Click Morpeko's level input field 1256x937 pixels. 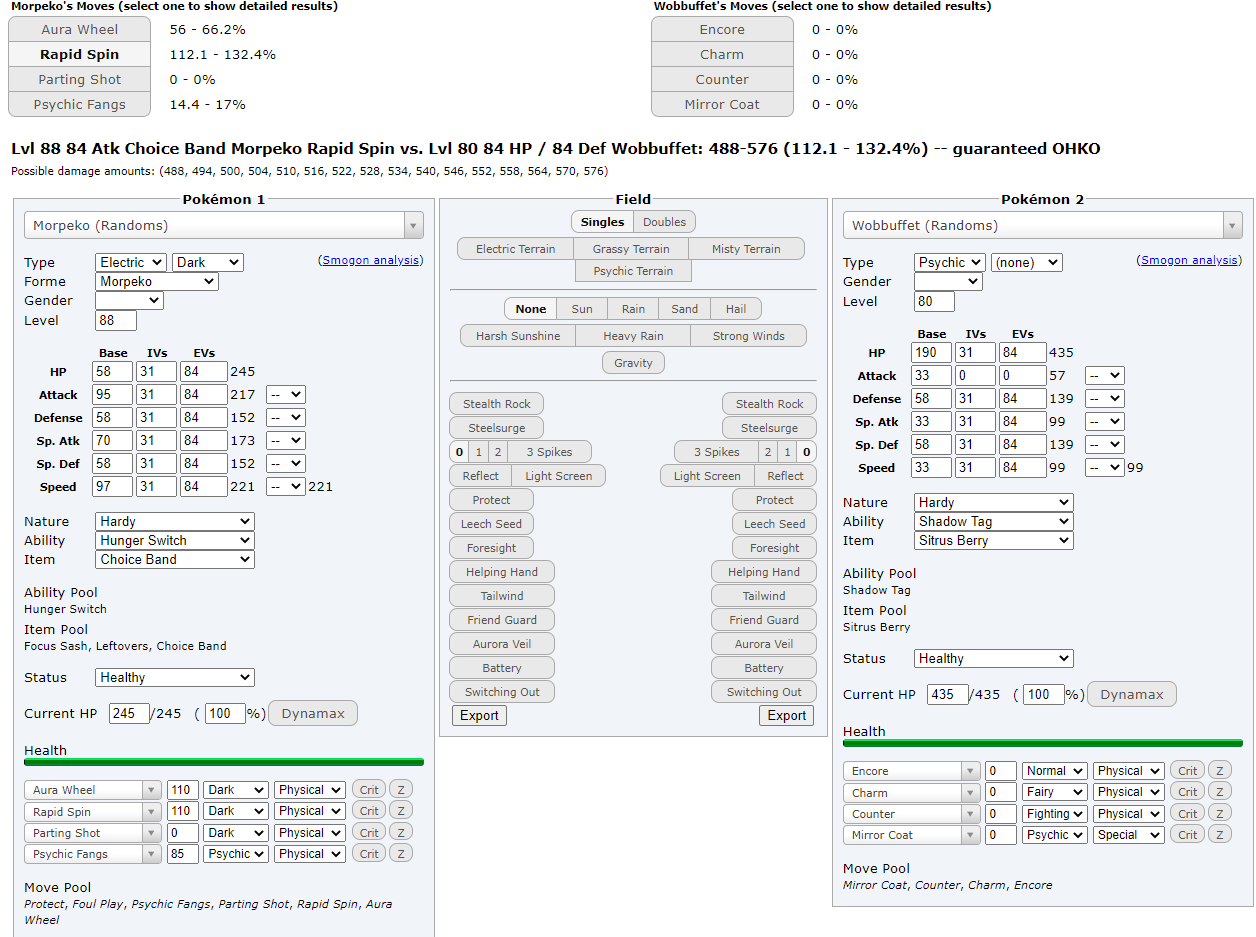click(116, 321)
